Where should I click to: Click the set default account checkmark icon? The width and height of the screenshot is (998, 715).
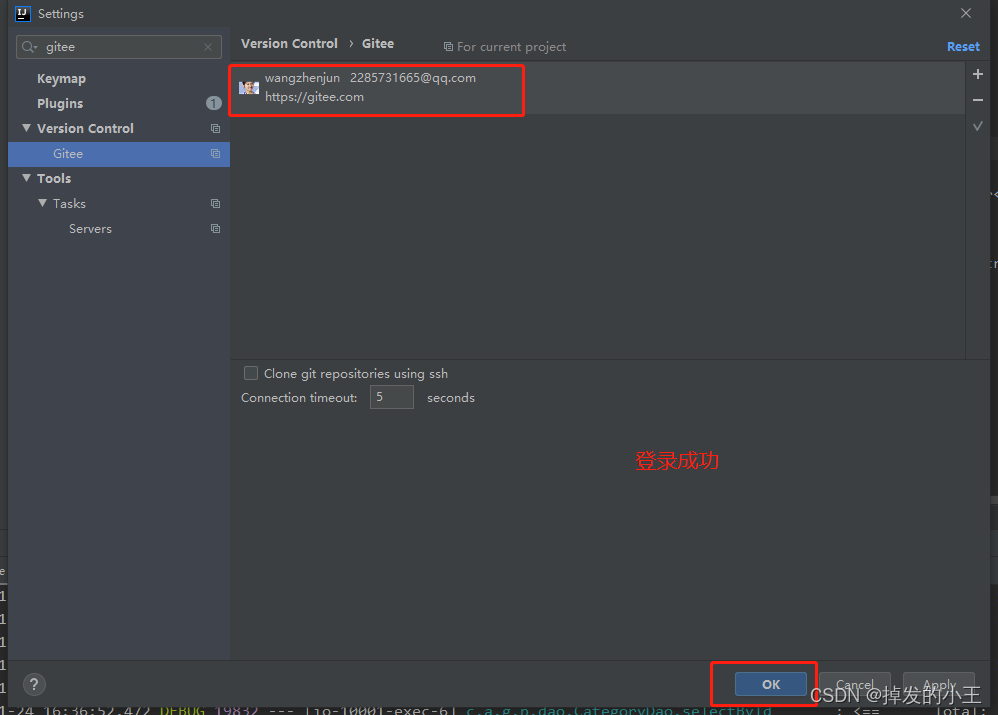978,126
